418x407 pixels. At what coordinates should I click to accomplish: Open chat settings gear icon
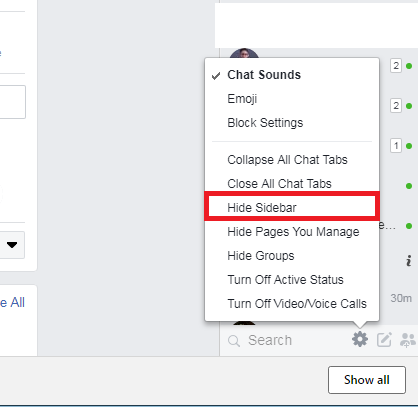click(360, 339)
